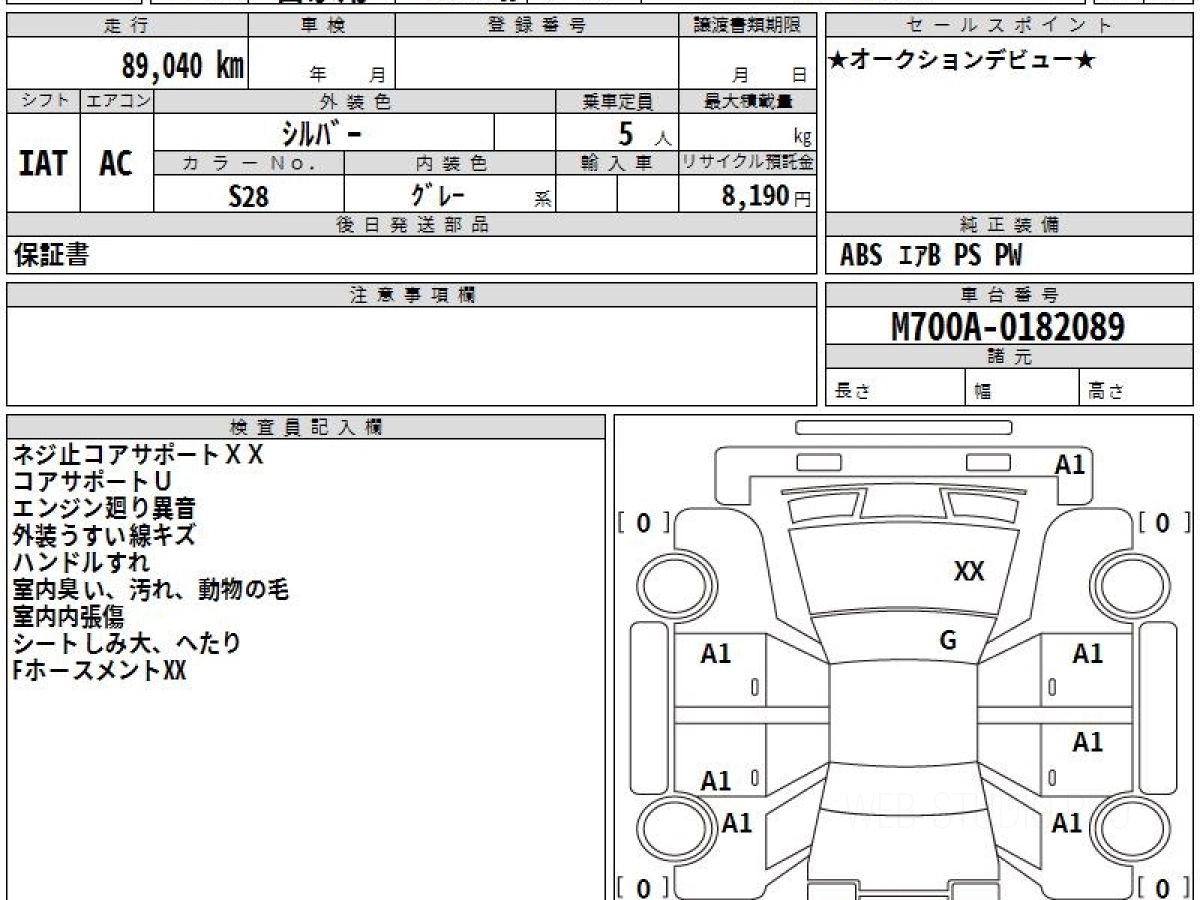Click the 輸入車 header

617,163
